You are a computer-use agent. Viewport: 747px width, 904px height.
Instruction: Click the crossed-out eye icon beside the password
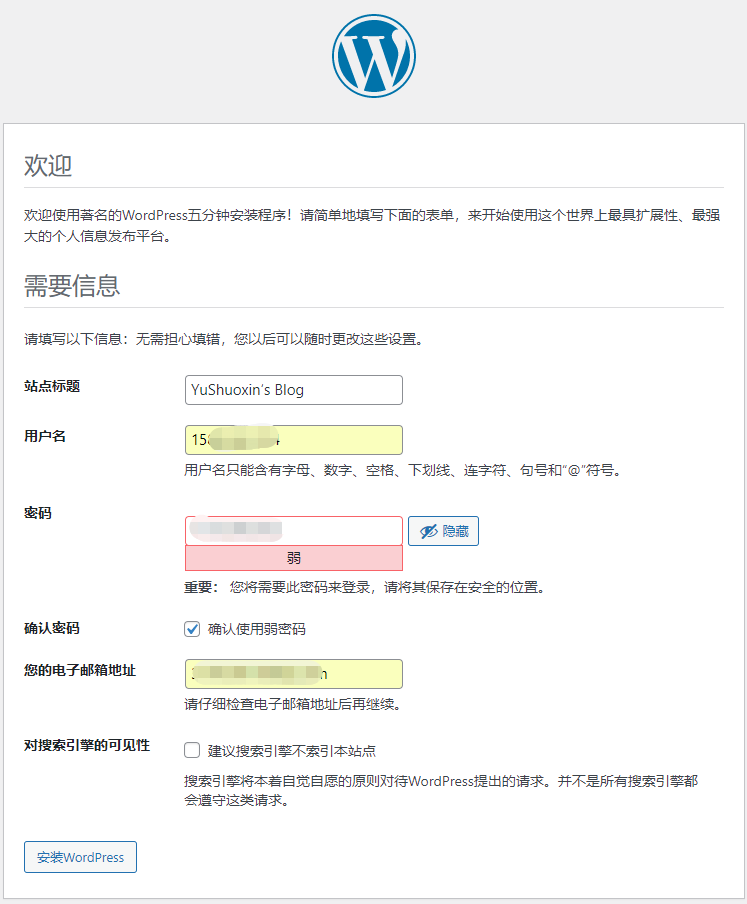coord(429,532)
